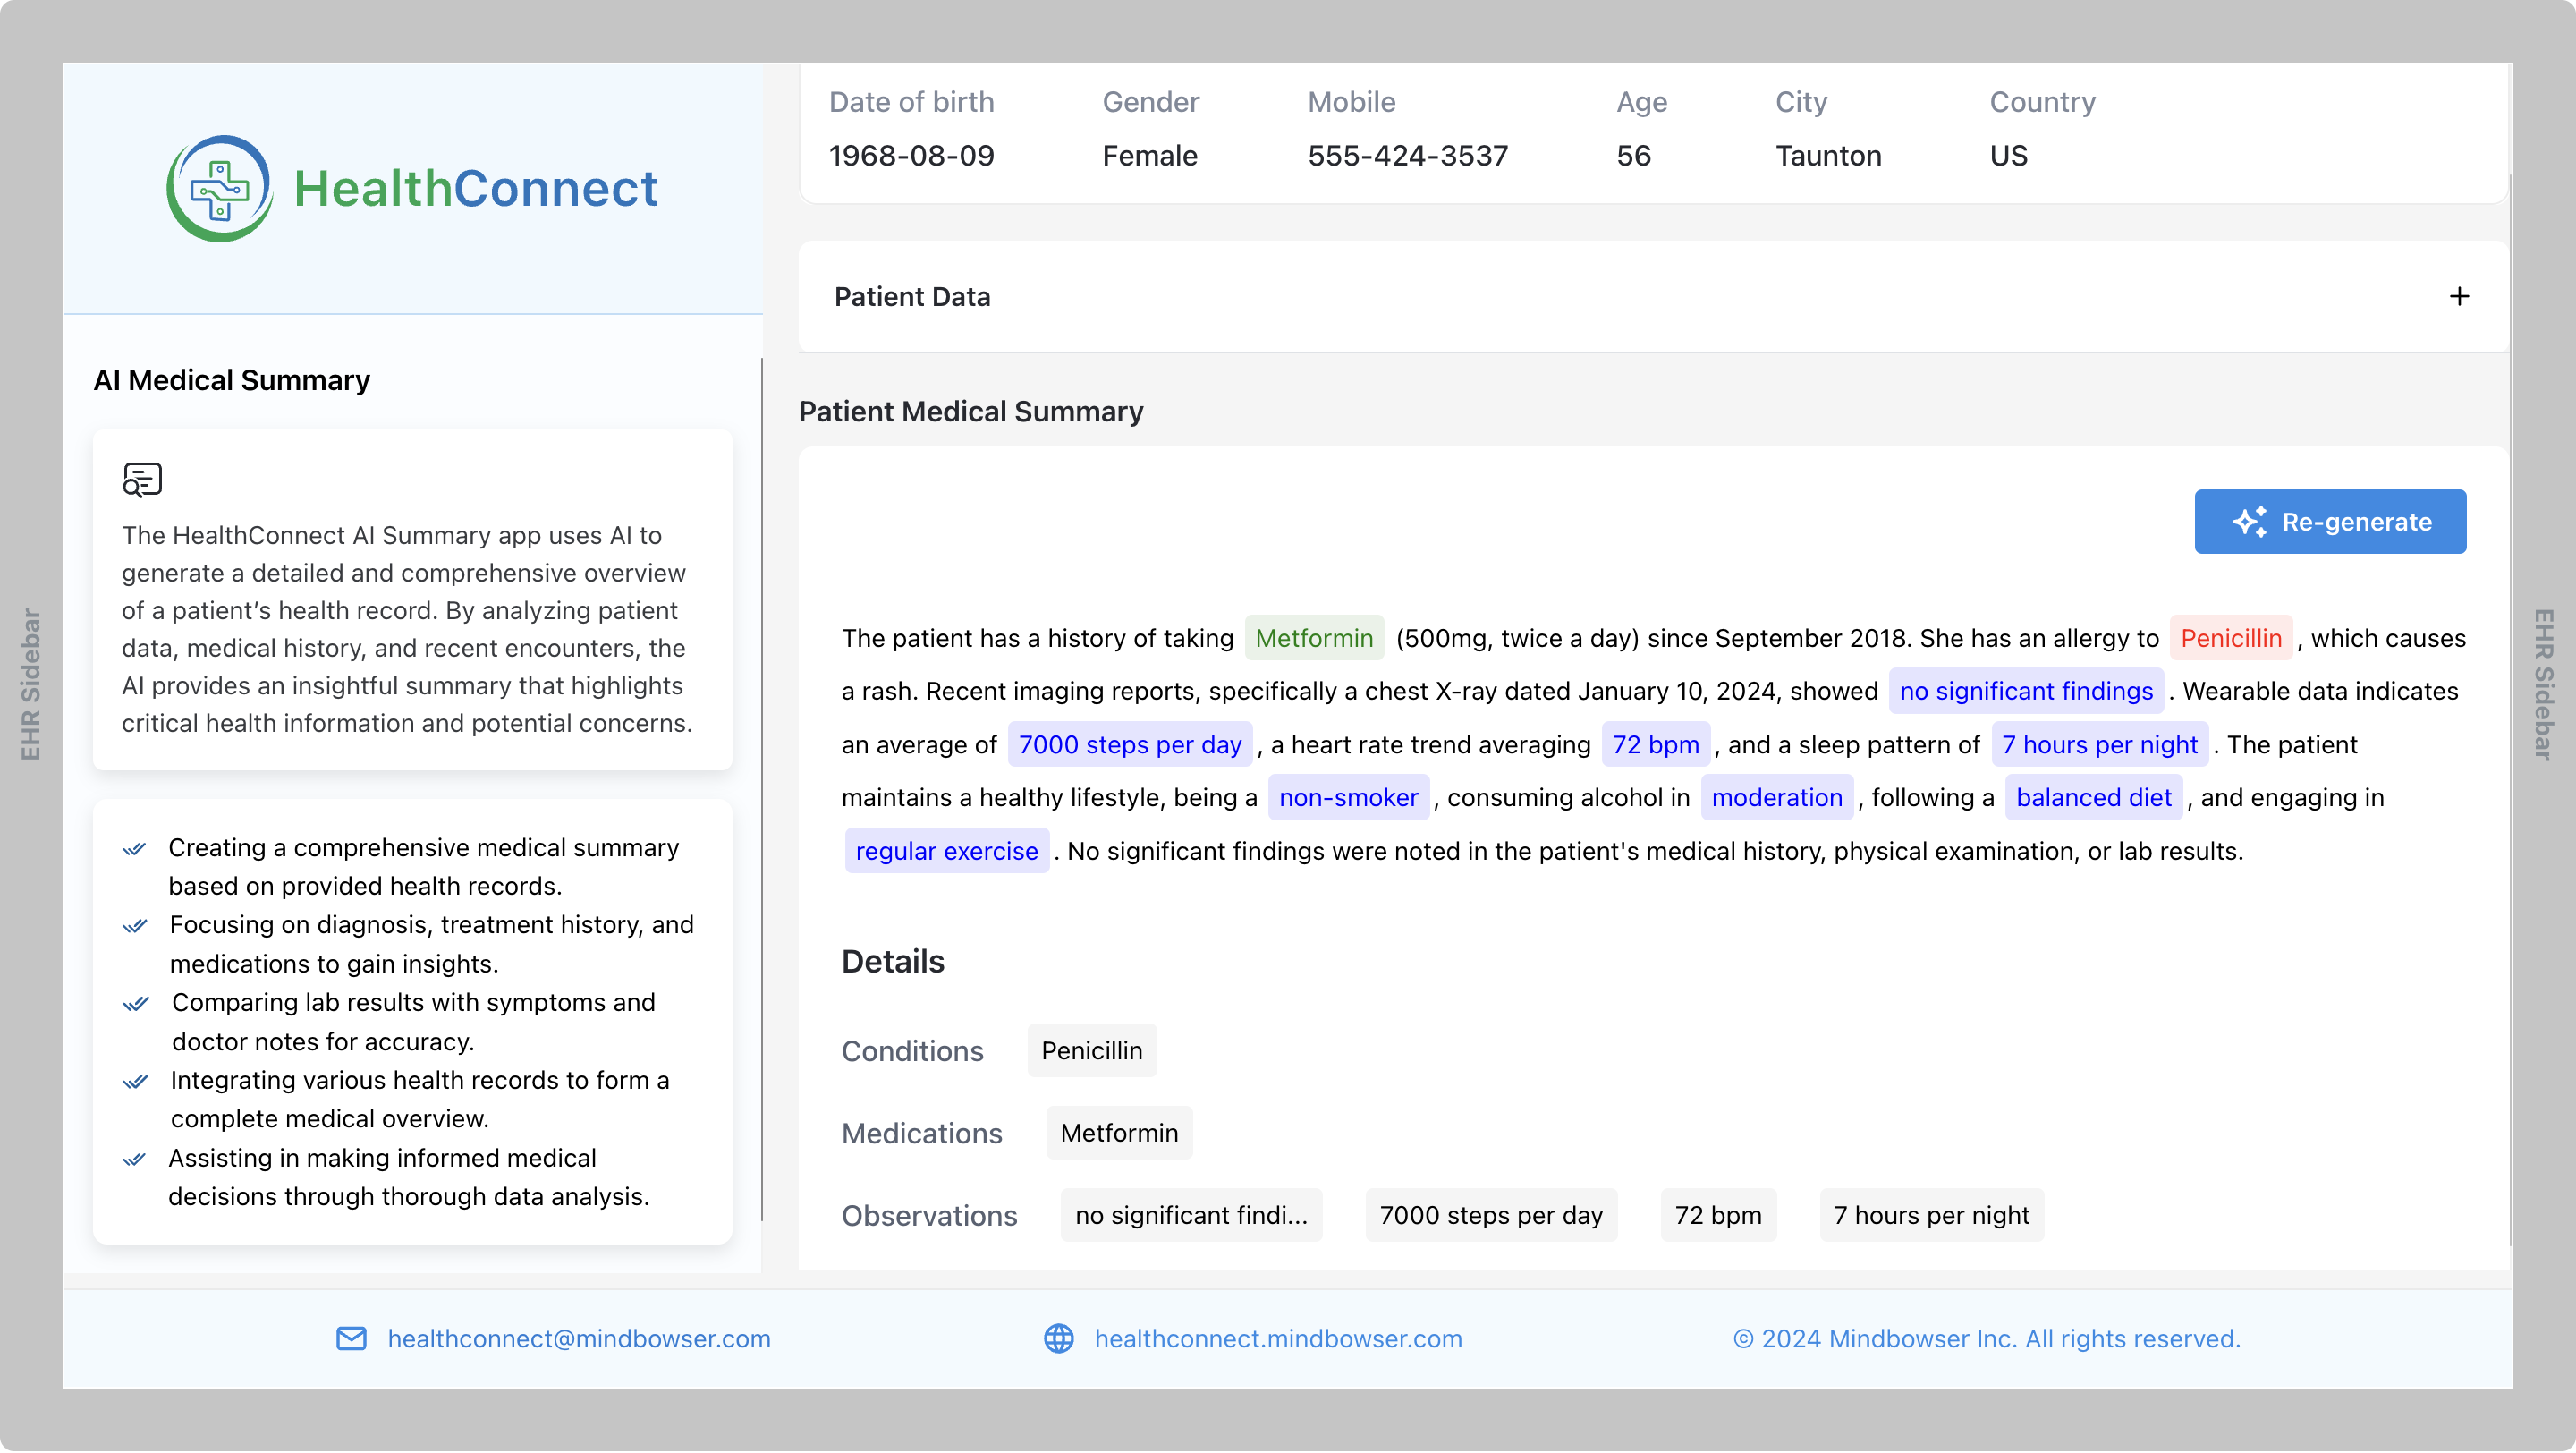The height and width of the screenshot is (1453, 2576).
Task: Select the 'non-smoker' highlighted tag
Action: pos(1348,797)
